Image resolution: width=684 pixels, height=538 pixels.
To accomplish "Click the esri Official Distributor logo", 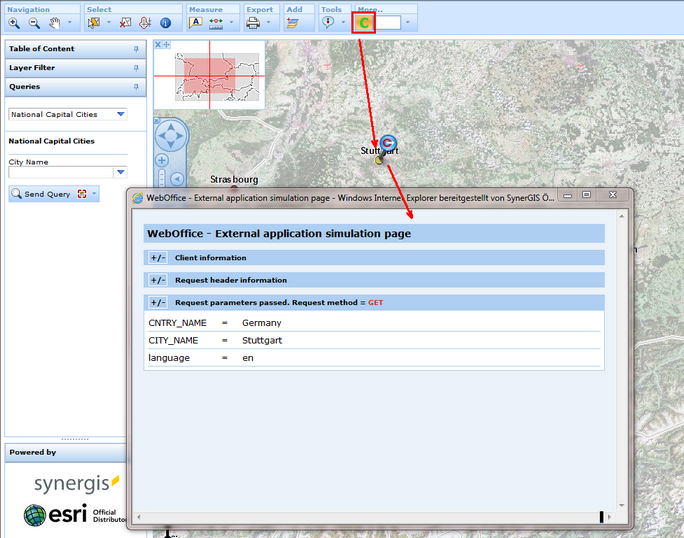I will (x=74, y=515).
